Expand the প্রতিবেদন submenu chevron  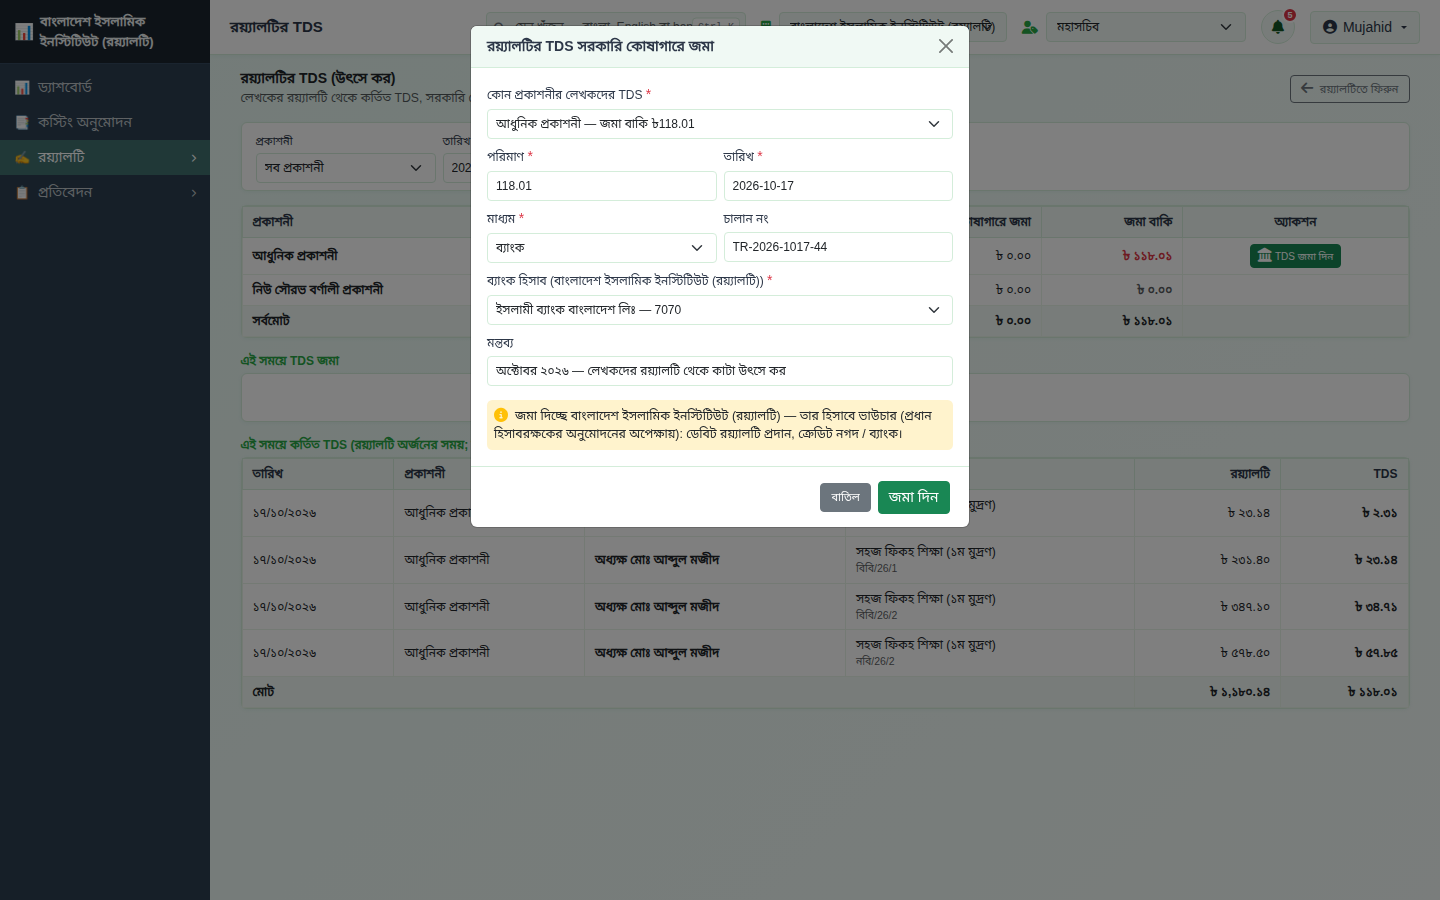194,193
